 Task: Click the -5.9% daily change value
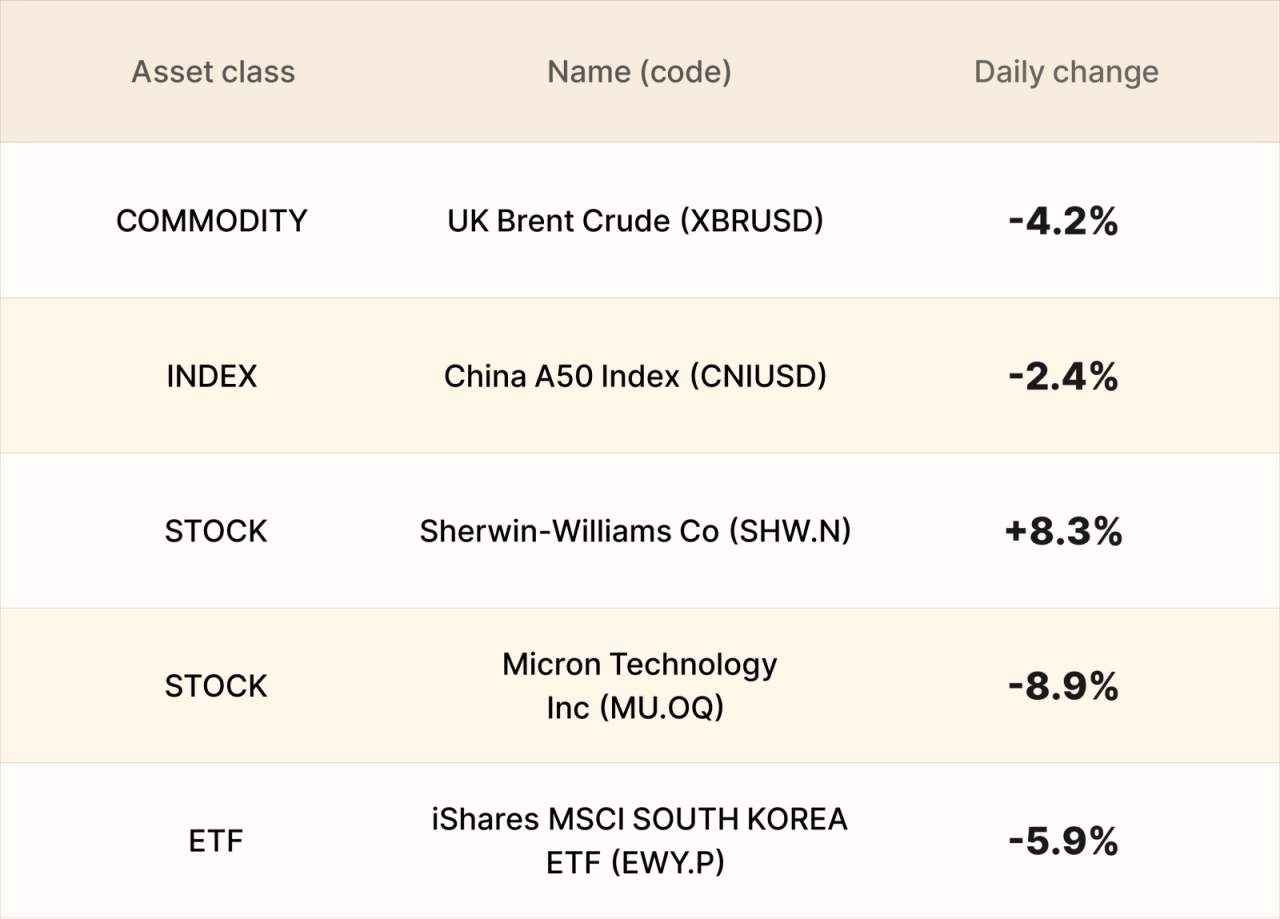[1063, 842]
